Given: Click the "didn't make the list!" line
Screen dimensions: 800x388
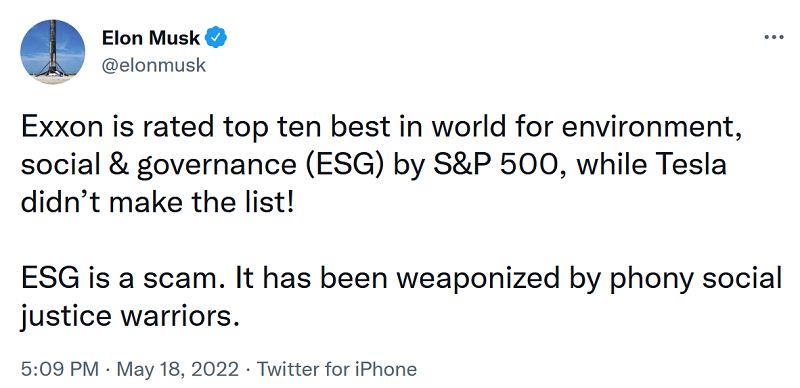Looking at the screenshot, I should (157, 203).
